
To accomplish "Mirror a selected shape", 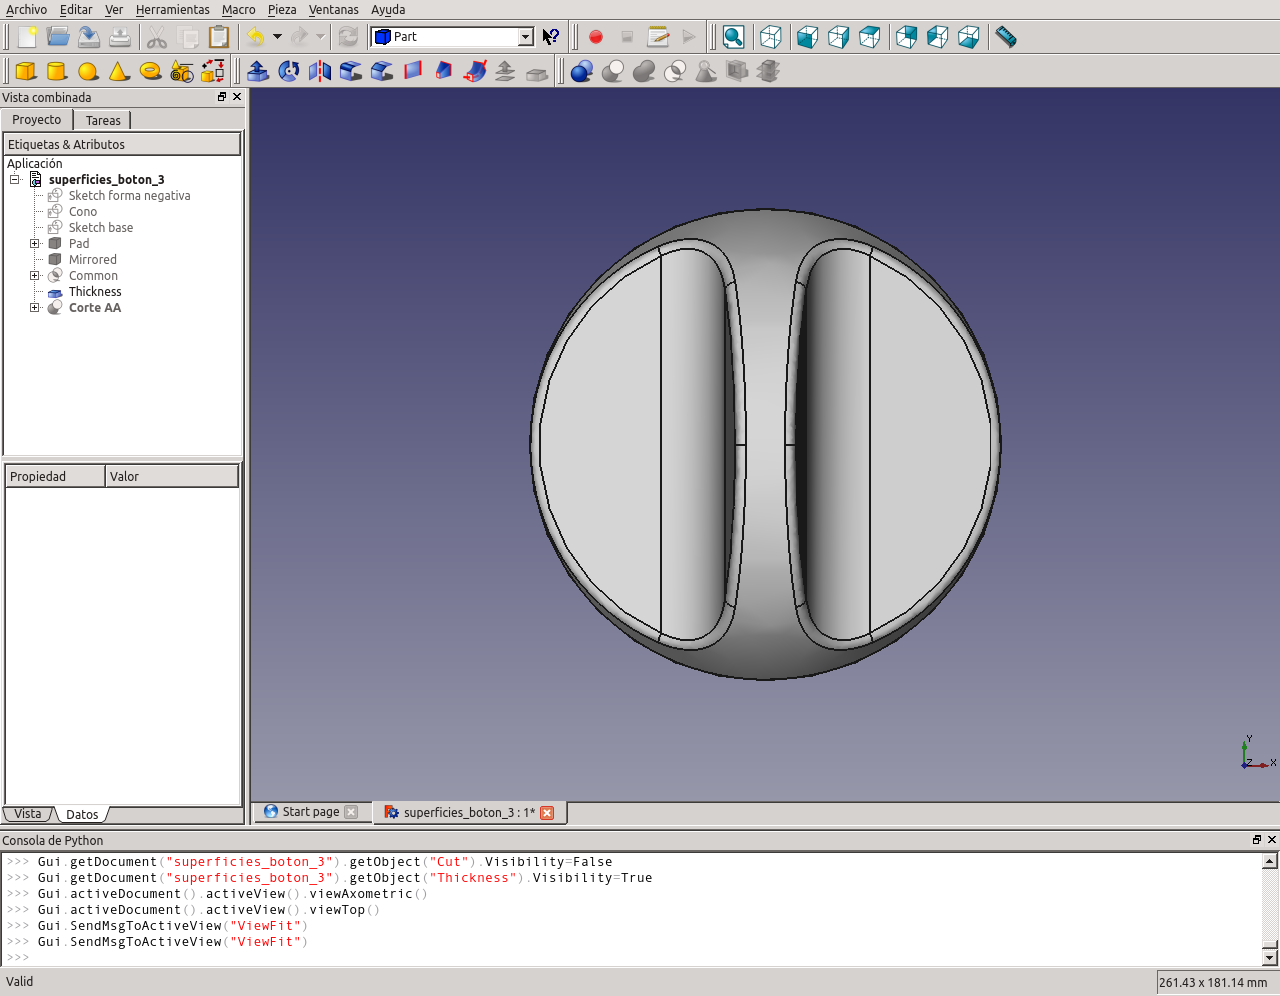I will [x=320, y=71].
